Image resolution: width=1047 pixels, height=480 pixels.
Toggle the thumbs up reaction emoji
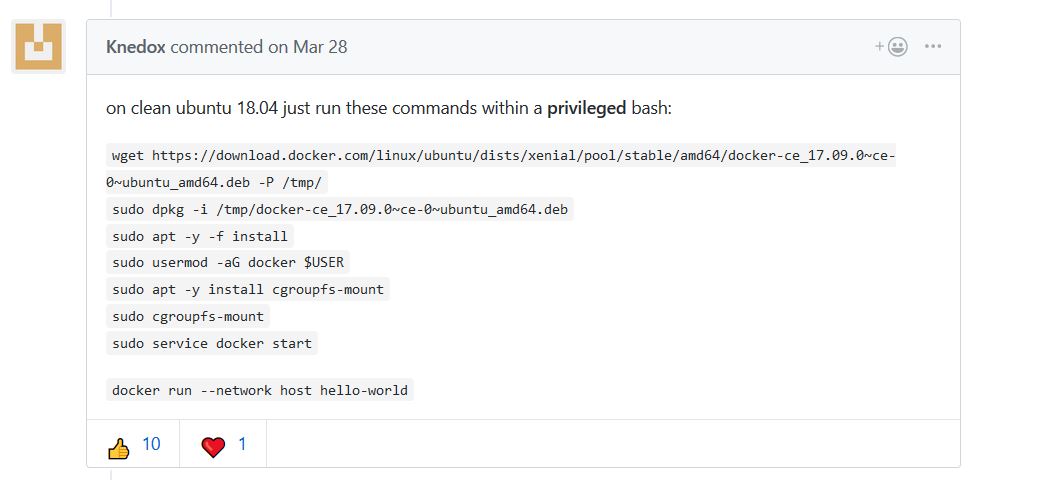click(x=119, y=446)
